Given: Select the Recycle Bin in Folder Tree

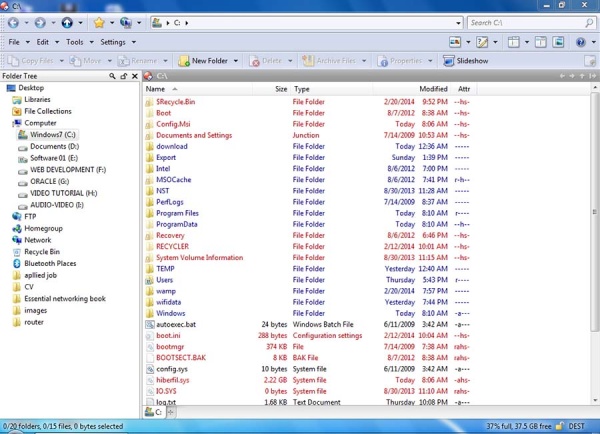Looking at the screenshot, I should coord(42,252).
